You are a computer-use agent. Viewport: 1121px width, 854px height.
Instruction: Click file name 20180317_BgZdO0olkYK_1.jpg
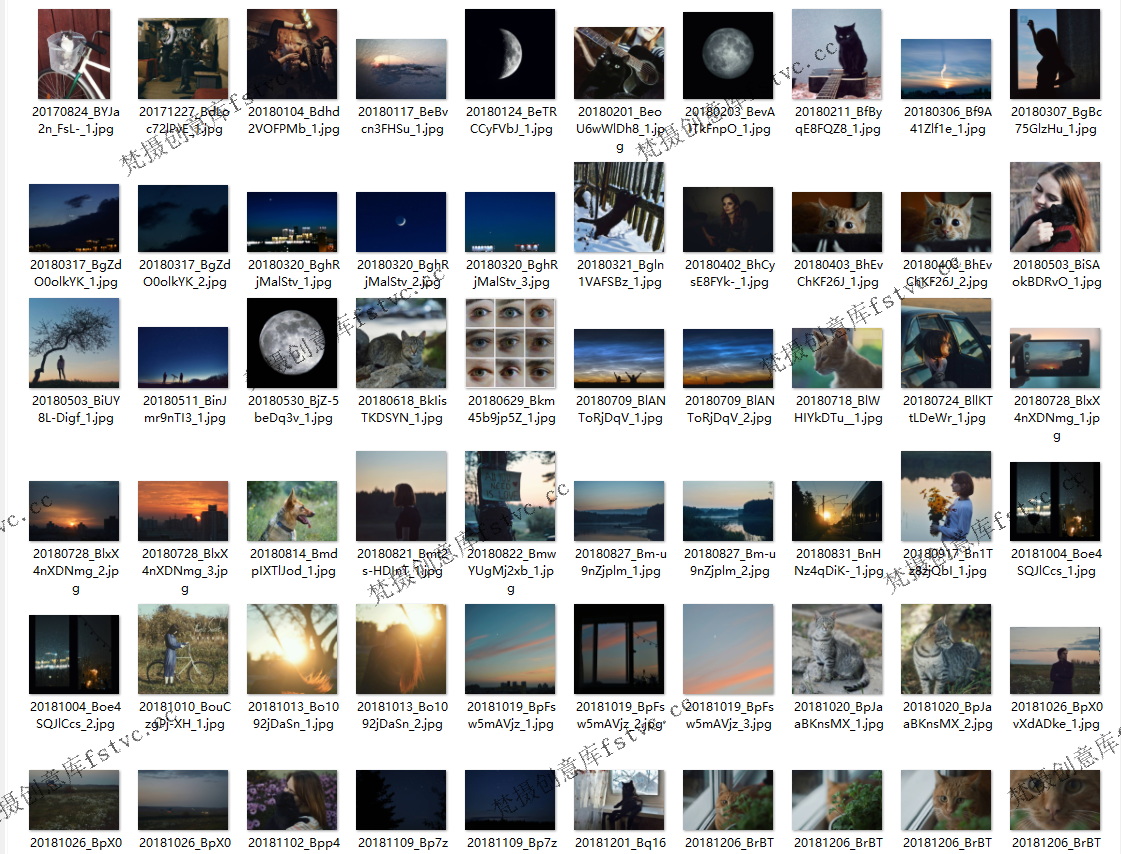click(76, 273)
